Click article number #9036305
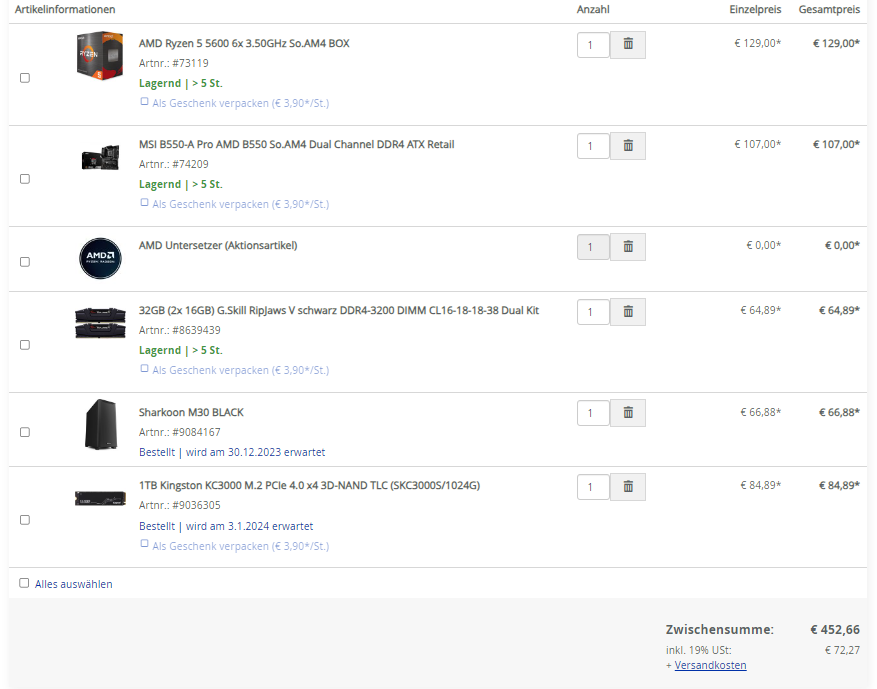The width and height of the screenshot is (877, 689). pyautogui.click(x=196, y=506)
